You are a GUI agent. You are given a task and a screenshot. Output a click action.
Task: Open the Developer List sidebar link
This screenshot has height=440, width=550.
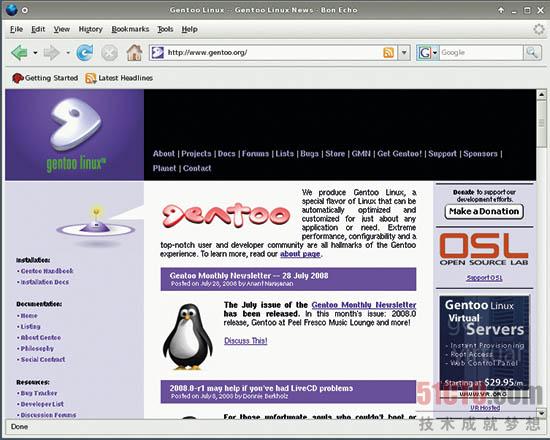point(42,404)
